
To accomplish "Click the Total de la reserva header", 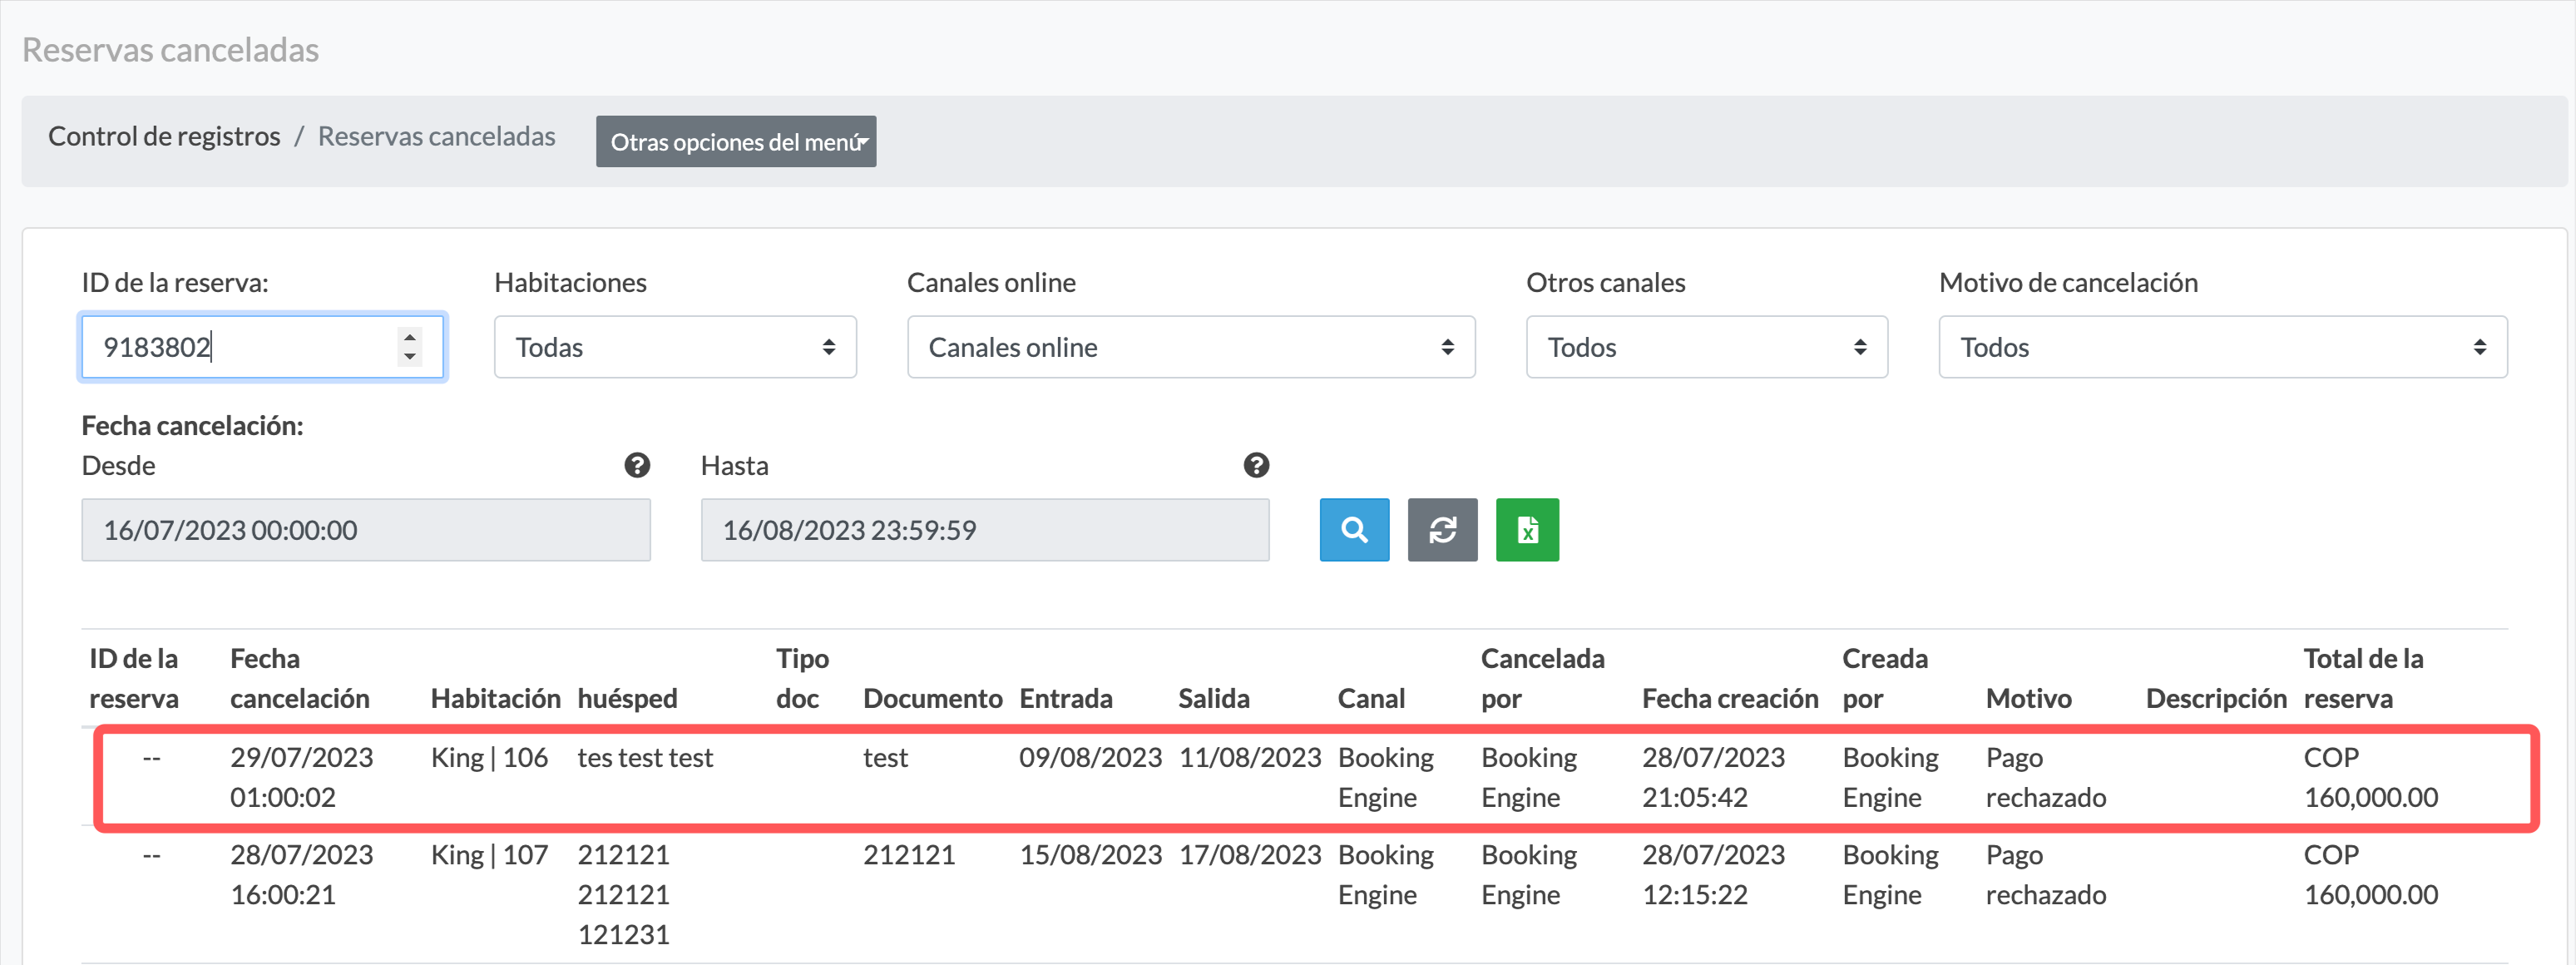I will click(2363, 678).
